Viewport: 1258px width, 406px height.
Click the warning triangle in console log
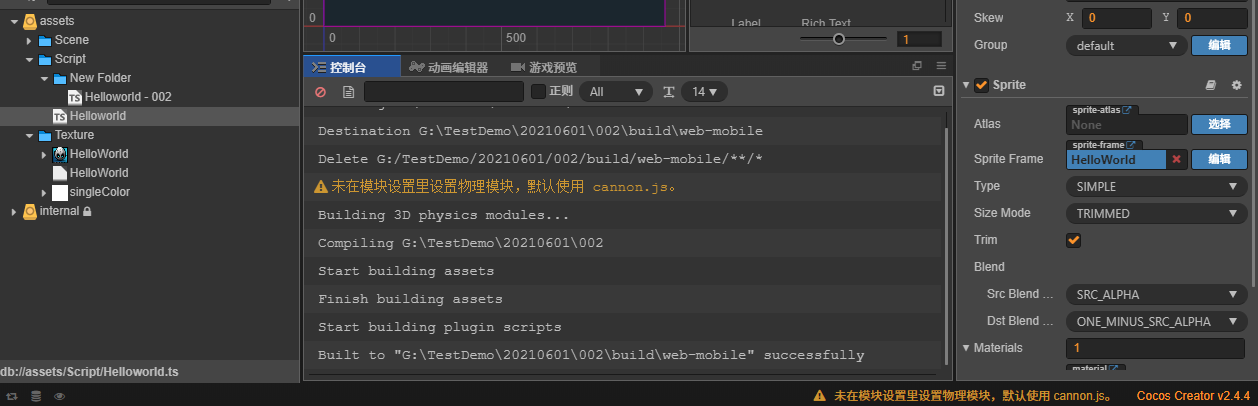(x=321, y=187)
